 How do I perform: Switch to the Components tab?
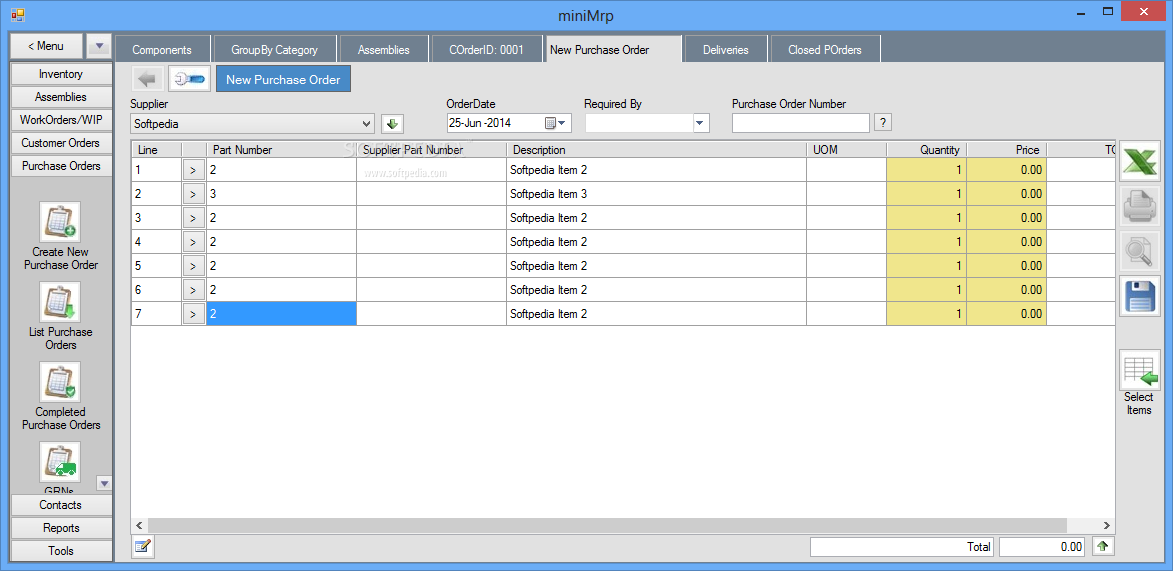(x=162, y=49)
